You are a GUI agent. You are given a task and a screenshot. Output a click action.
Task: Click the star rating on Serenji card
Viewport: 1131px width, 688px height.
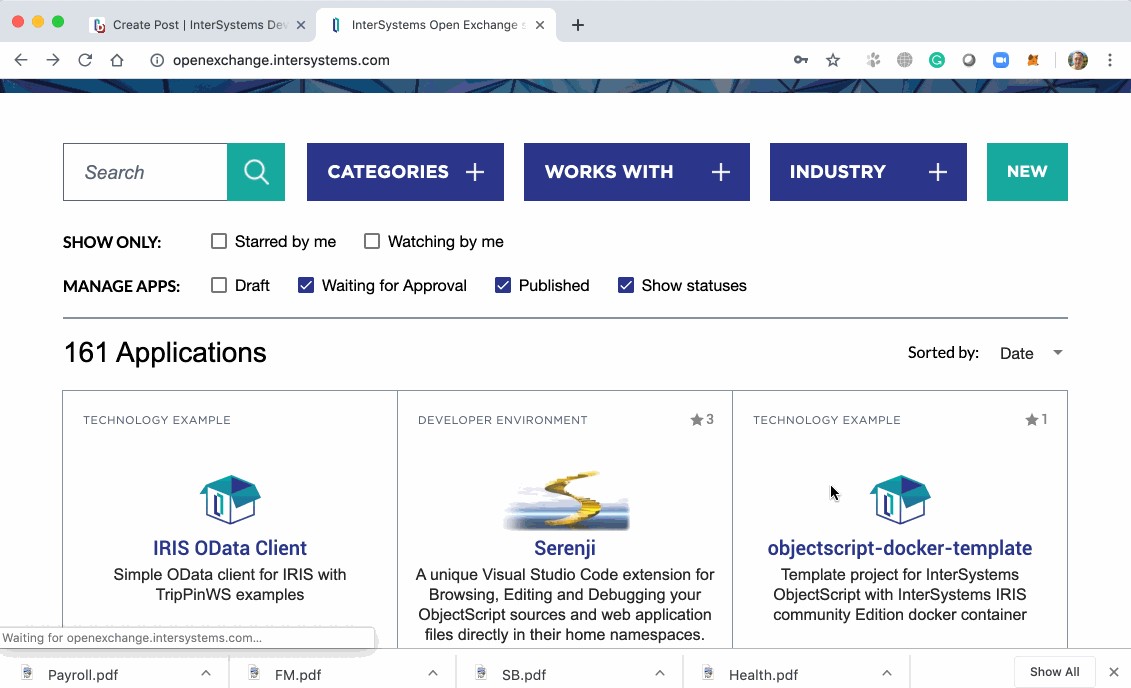702,420
